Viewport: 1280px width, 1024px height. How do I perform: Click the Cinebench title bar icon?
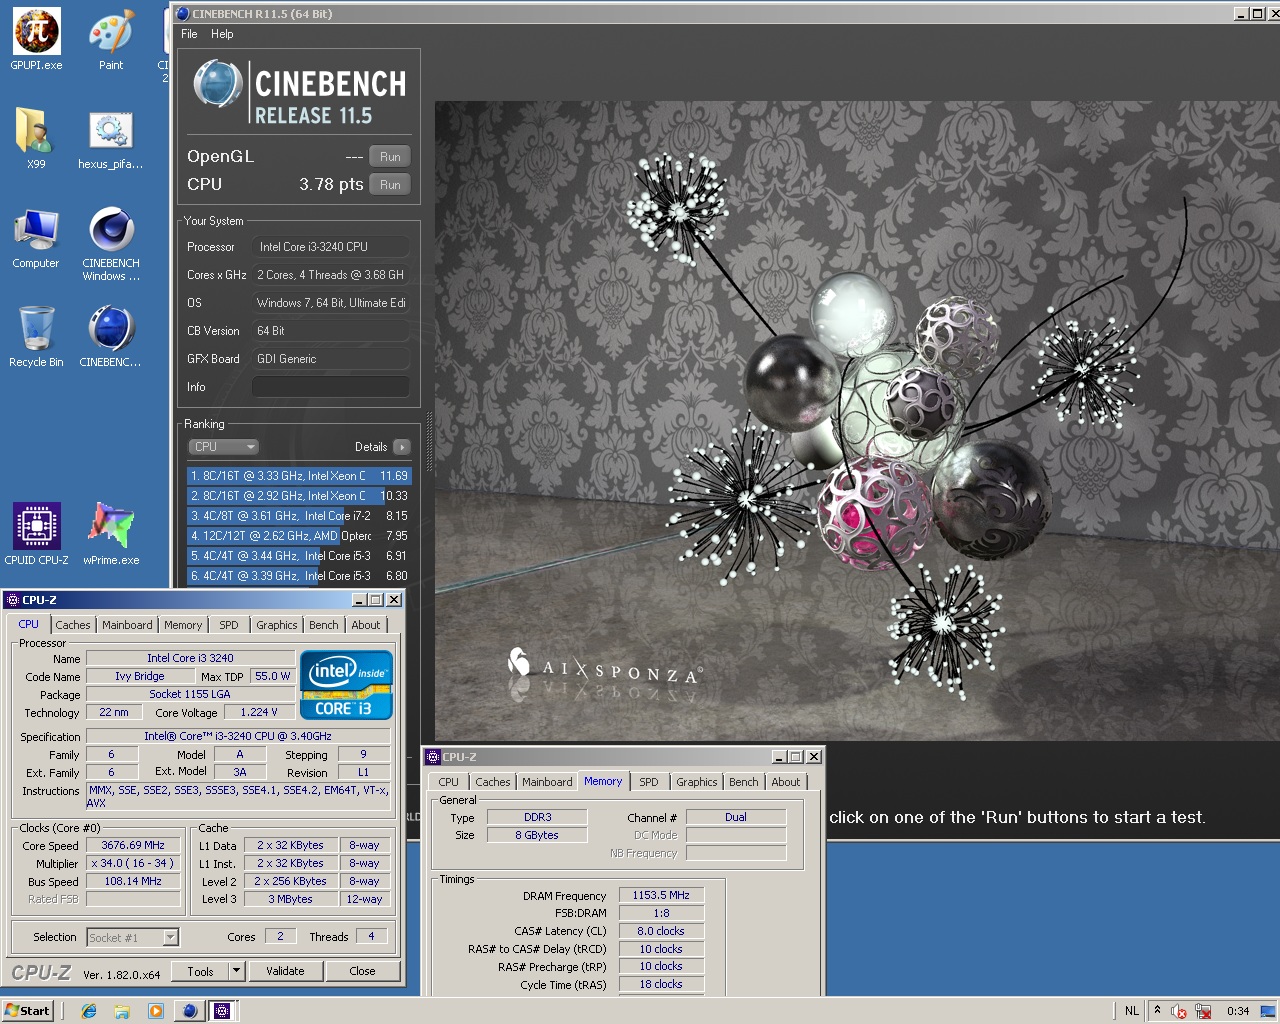182,14
